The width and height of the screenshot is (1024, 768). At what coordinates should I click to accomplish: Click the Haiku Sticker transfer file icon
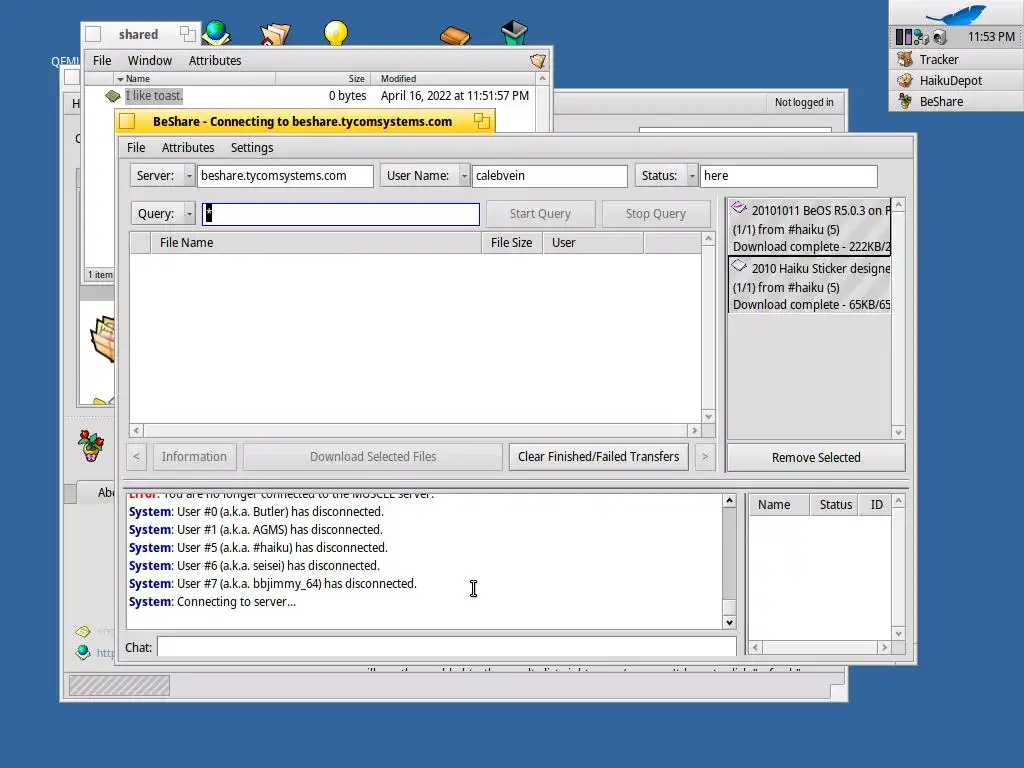739,266
